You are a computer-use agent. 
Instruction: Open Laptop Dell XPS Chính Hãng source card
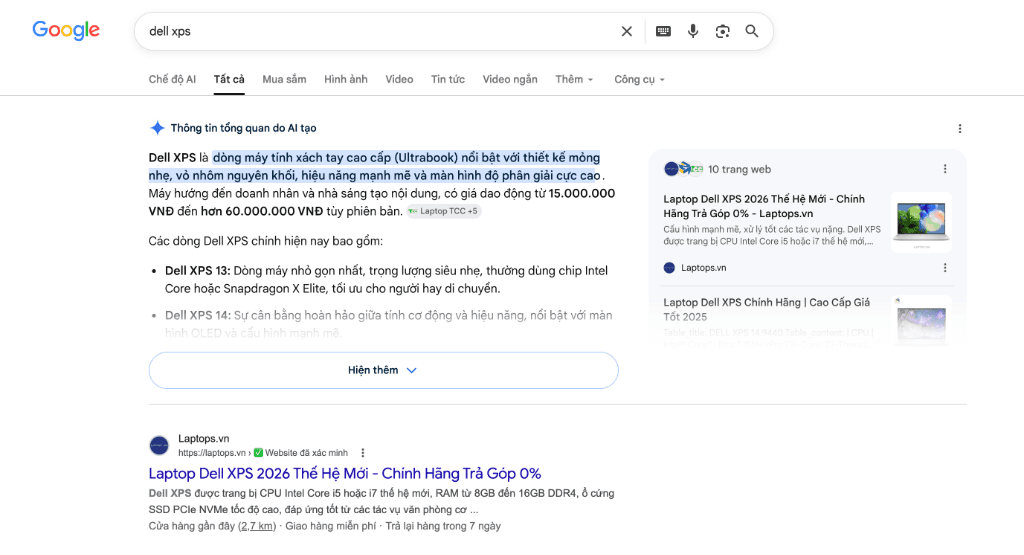tap(767, 309)
